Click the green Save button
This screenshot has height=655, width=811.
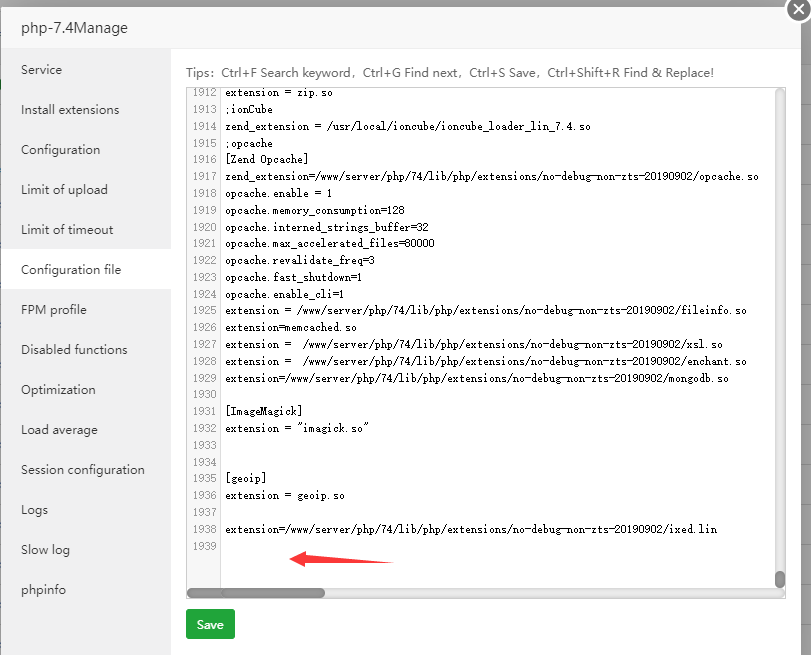(x=210, y=624)
